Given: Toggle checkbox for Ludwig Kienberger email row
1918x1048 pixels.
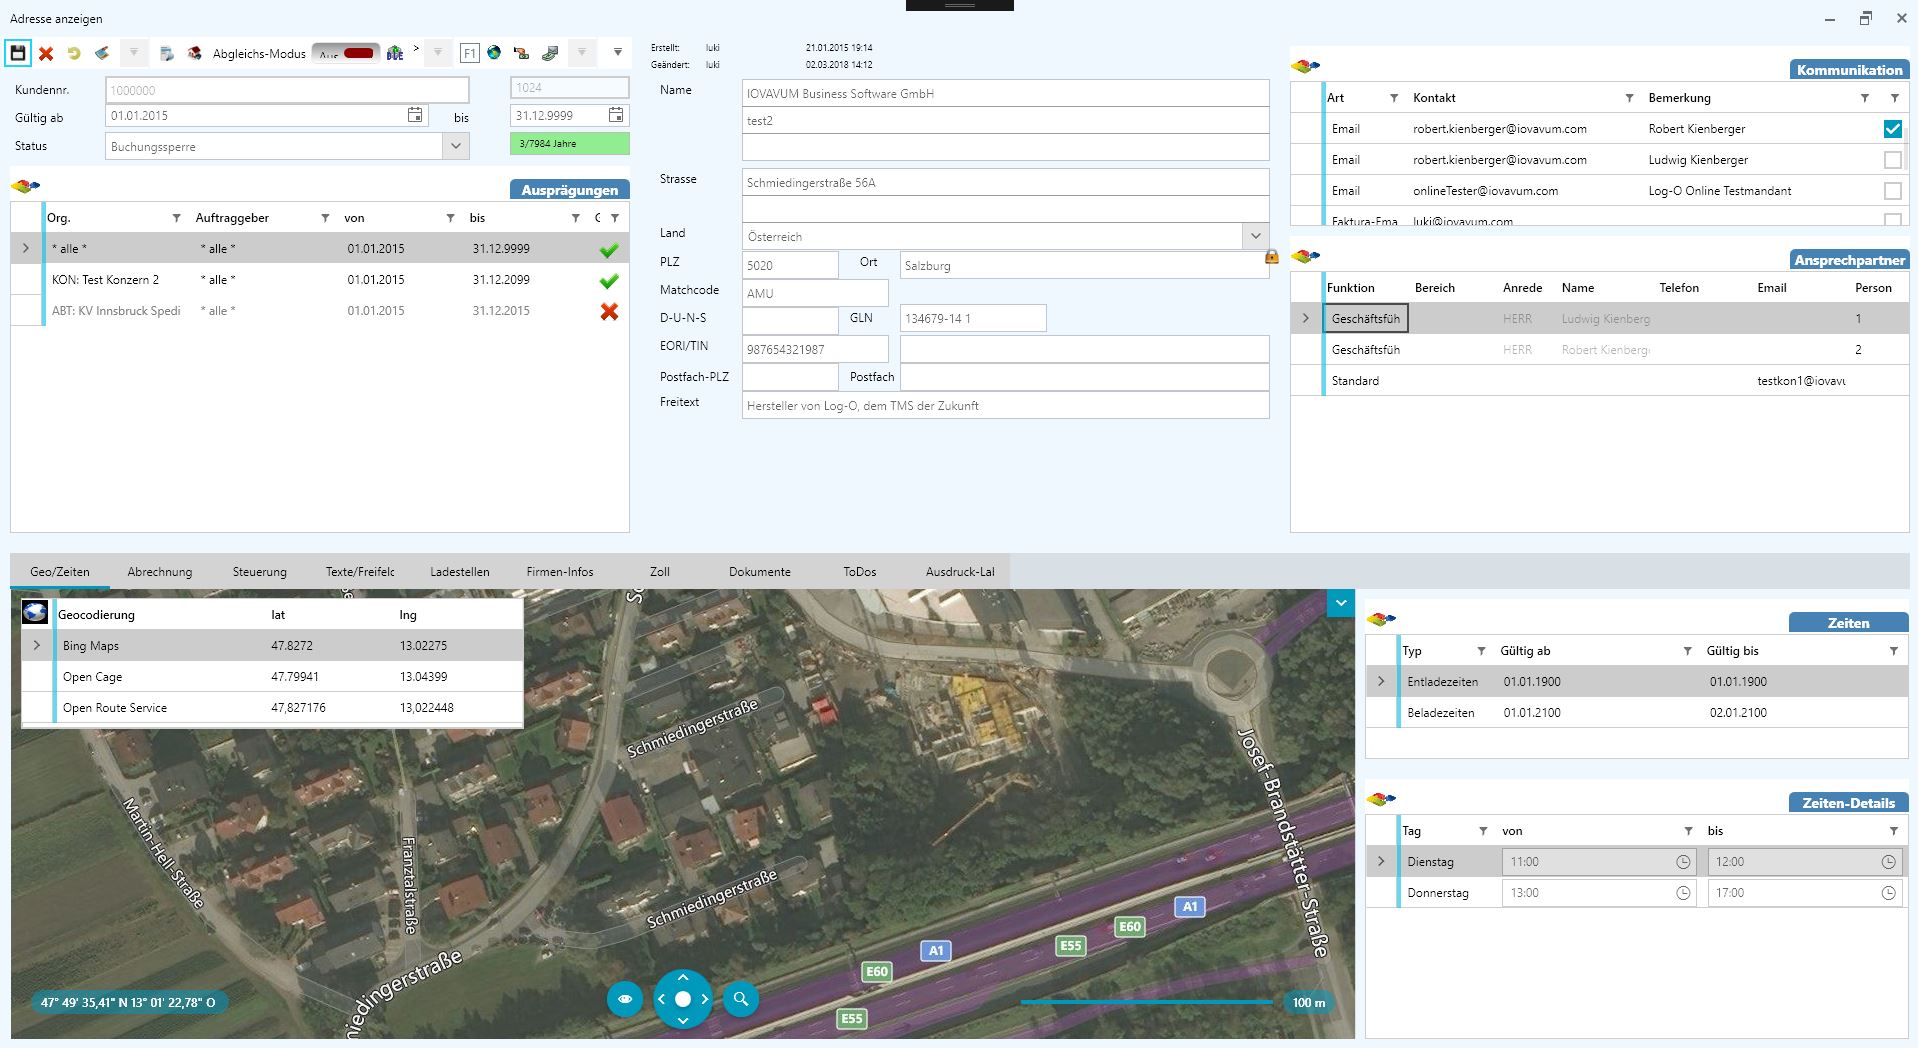Looking at the screenshot, I should (x=1892, y=160).
